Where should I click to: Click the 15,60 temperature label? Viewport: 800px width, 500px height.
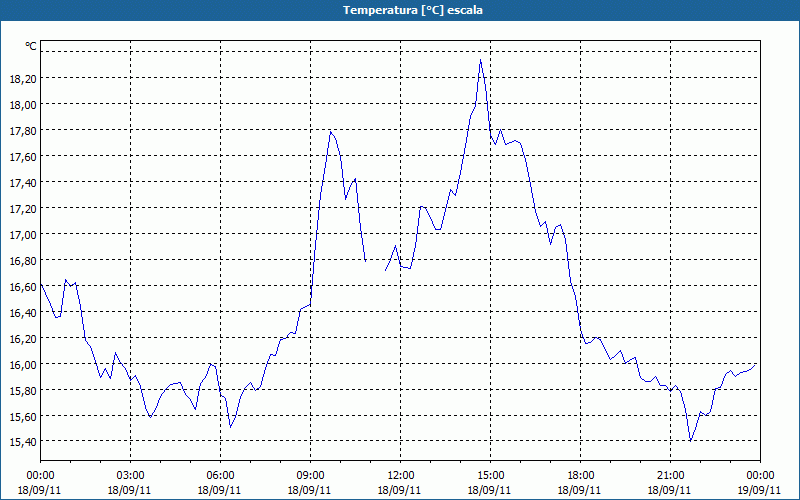23,416
